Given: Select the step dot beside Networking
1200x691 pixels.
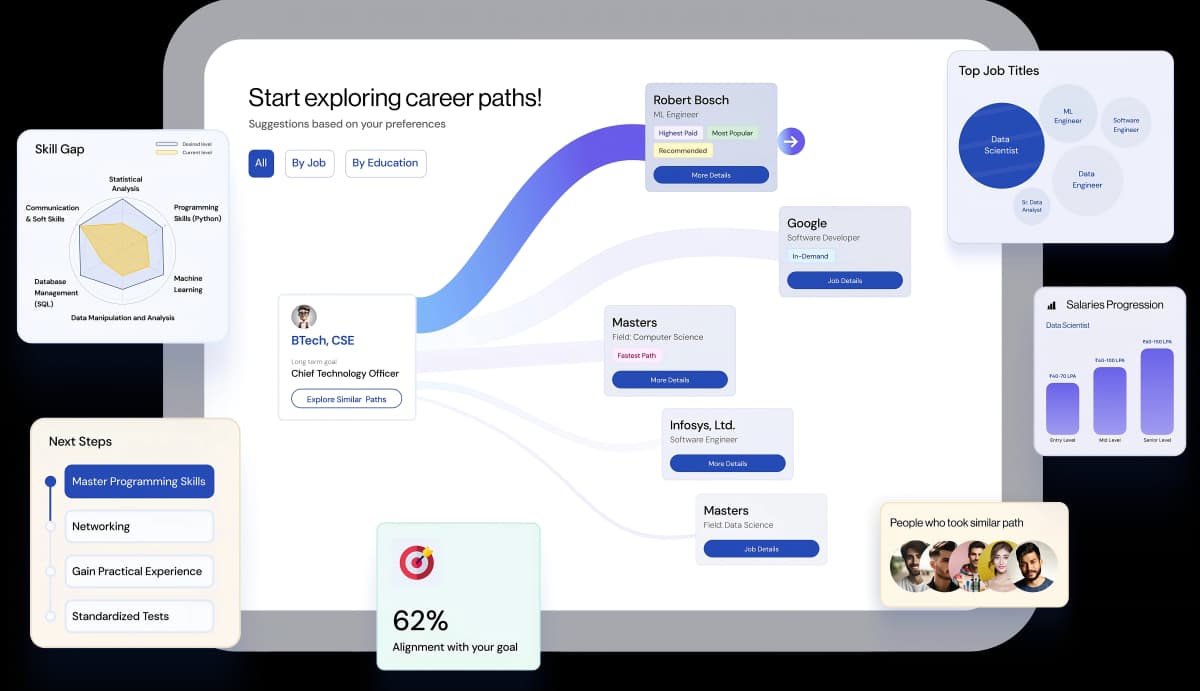Looking at the screenshot, I should click(51, 526).
